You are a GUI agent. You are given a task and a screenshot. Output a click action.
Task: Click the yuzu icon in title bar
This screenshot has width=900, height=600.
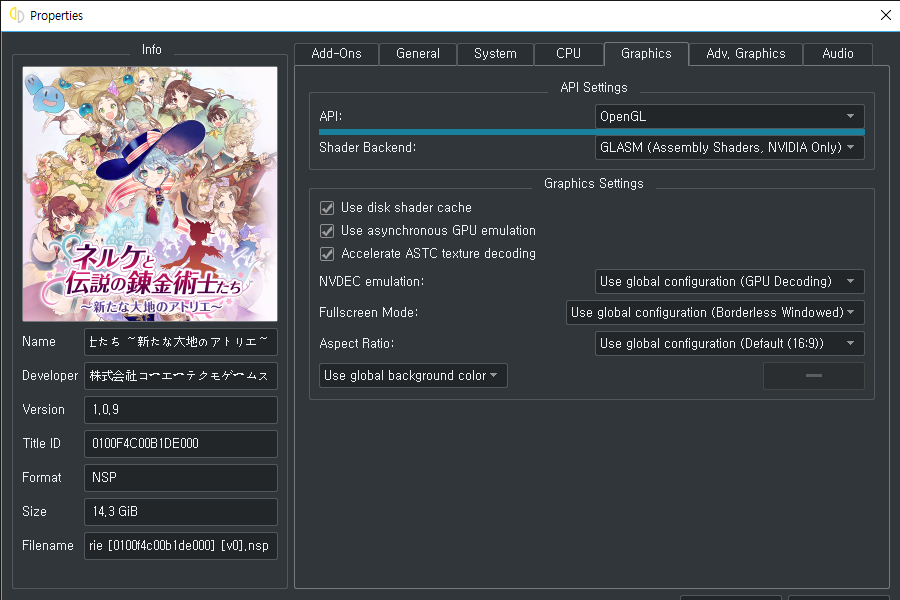pyautogui.click(x=17, y=16)
